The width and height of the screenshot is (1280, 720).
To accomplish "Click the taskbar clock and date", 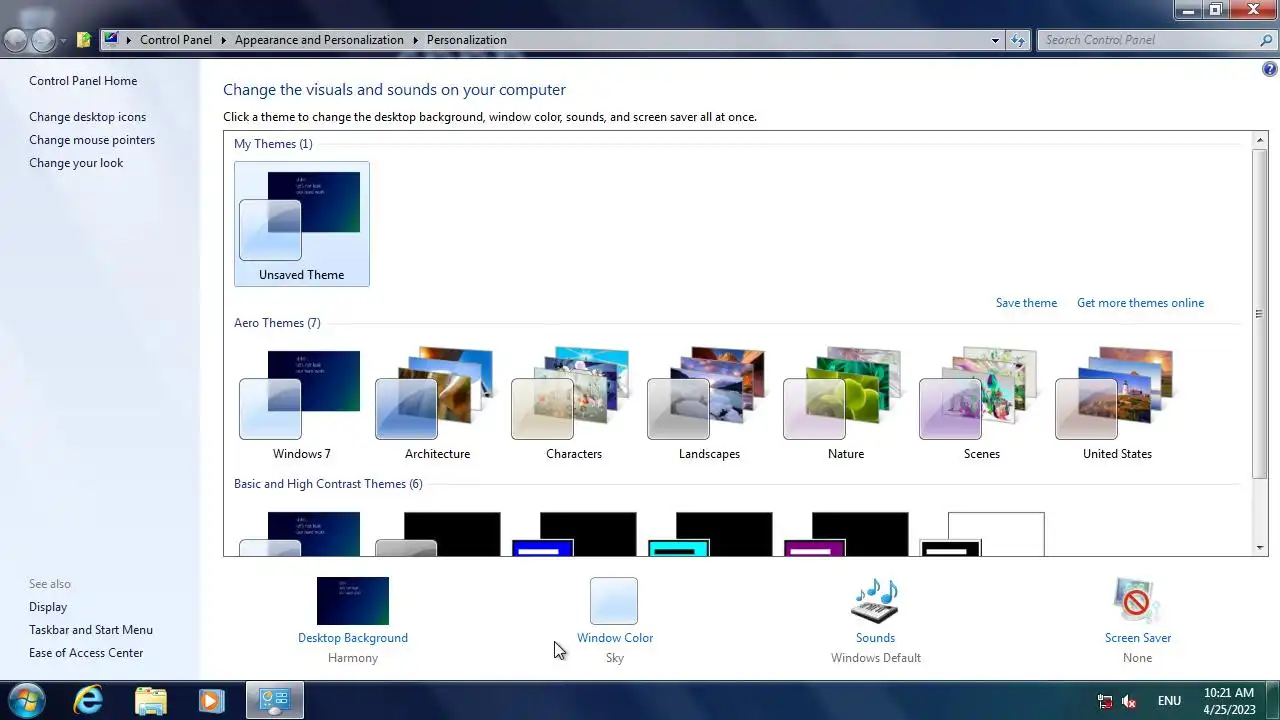I will point(1229,700).
